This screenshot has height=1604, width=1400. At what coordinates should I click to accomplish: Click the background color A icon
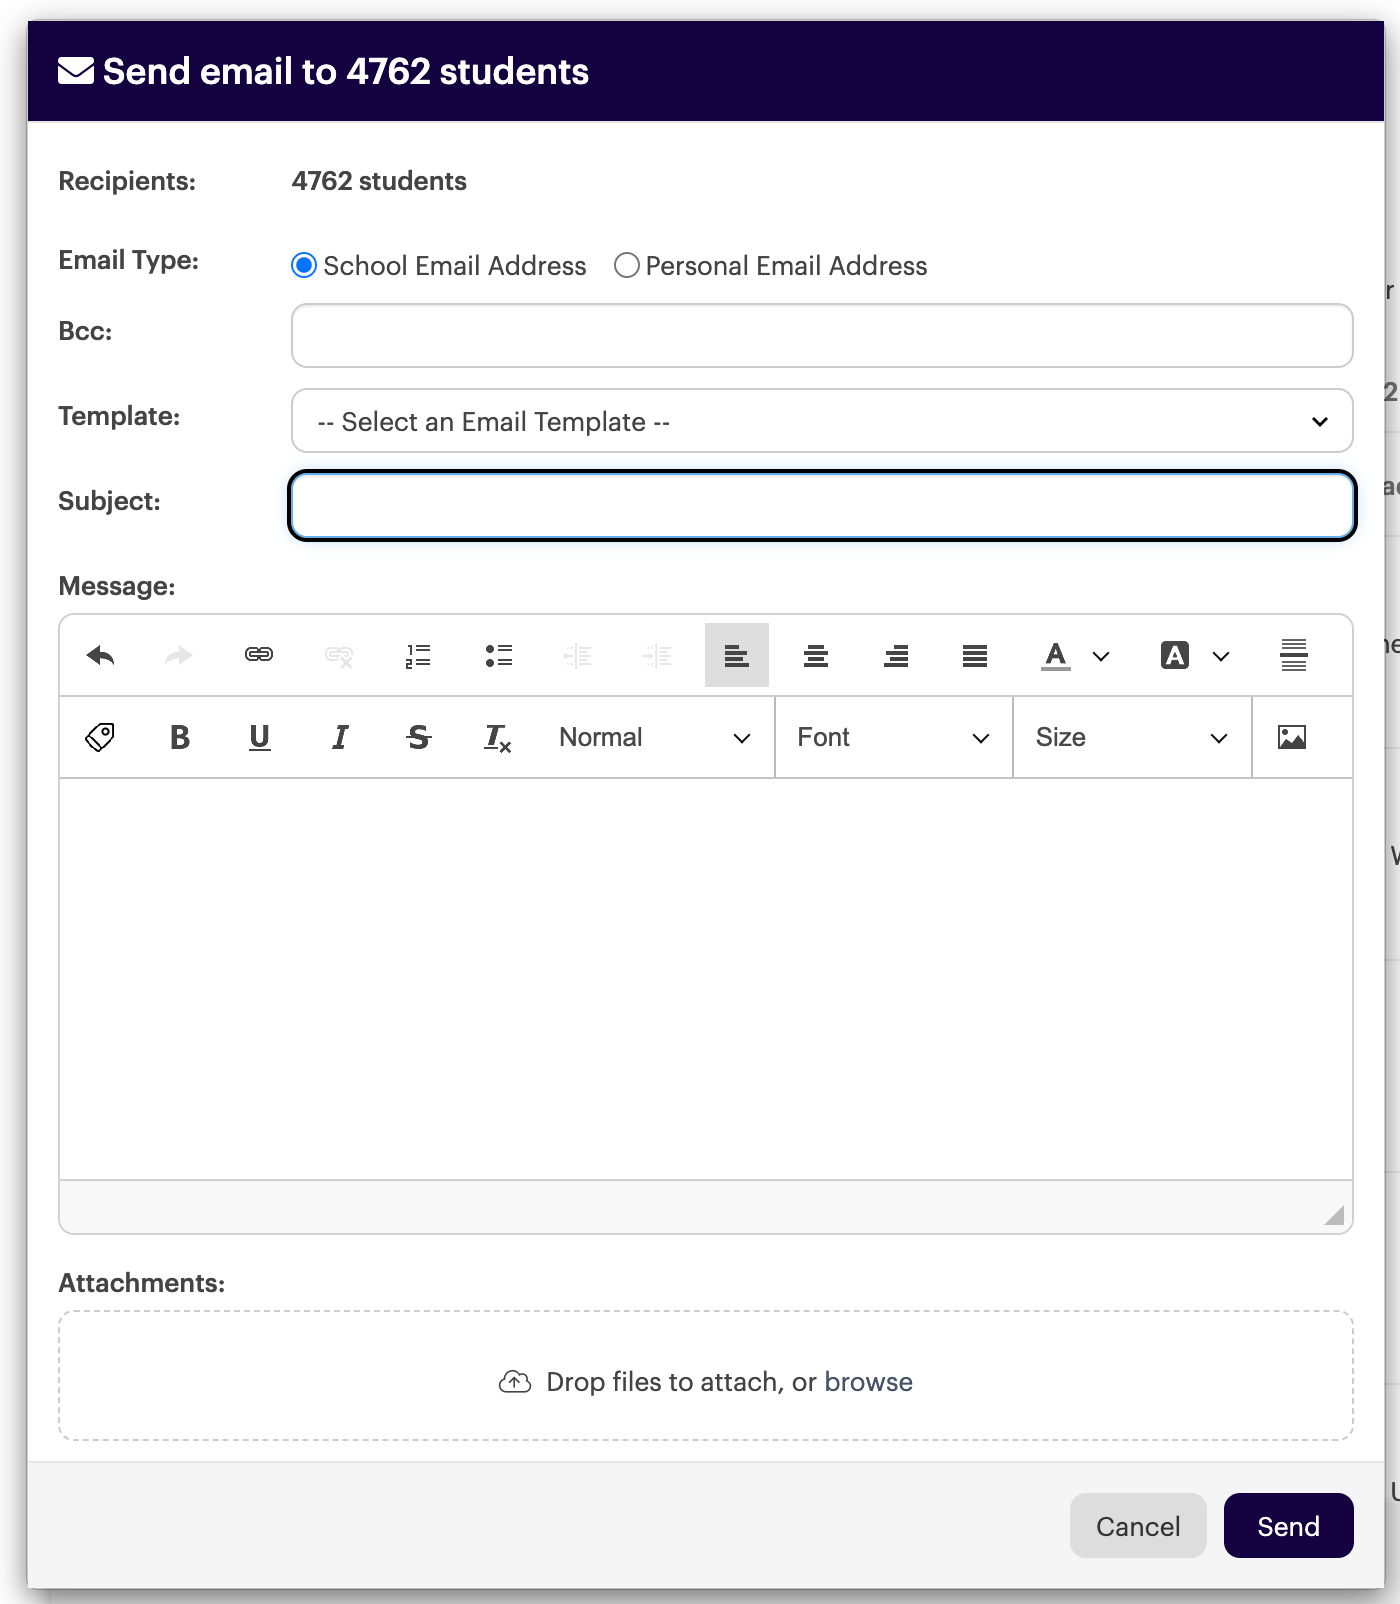[1175, 656]
